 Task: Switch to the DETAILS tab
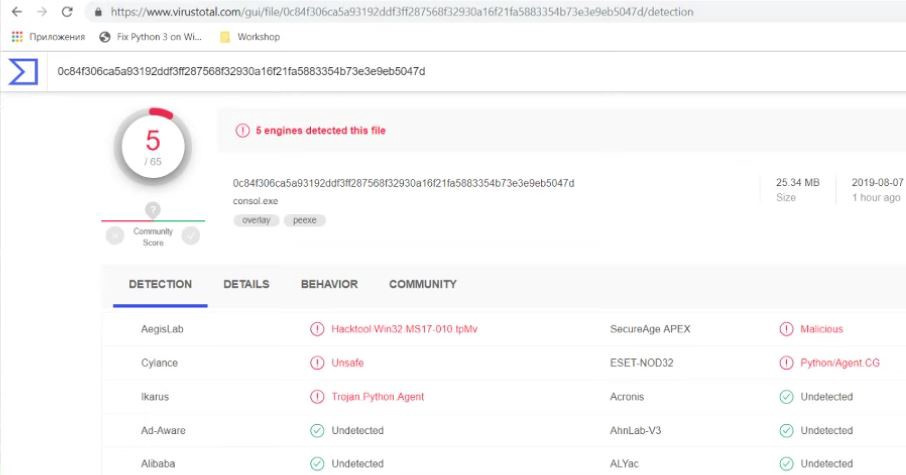pos(246,284)
